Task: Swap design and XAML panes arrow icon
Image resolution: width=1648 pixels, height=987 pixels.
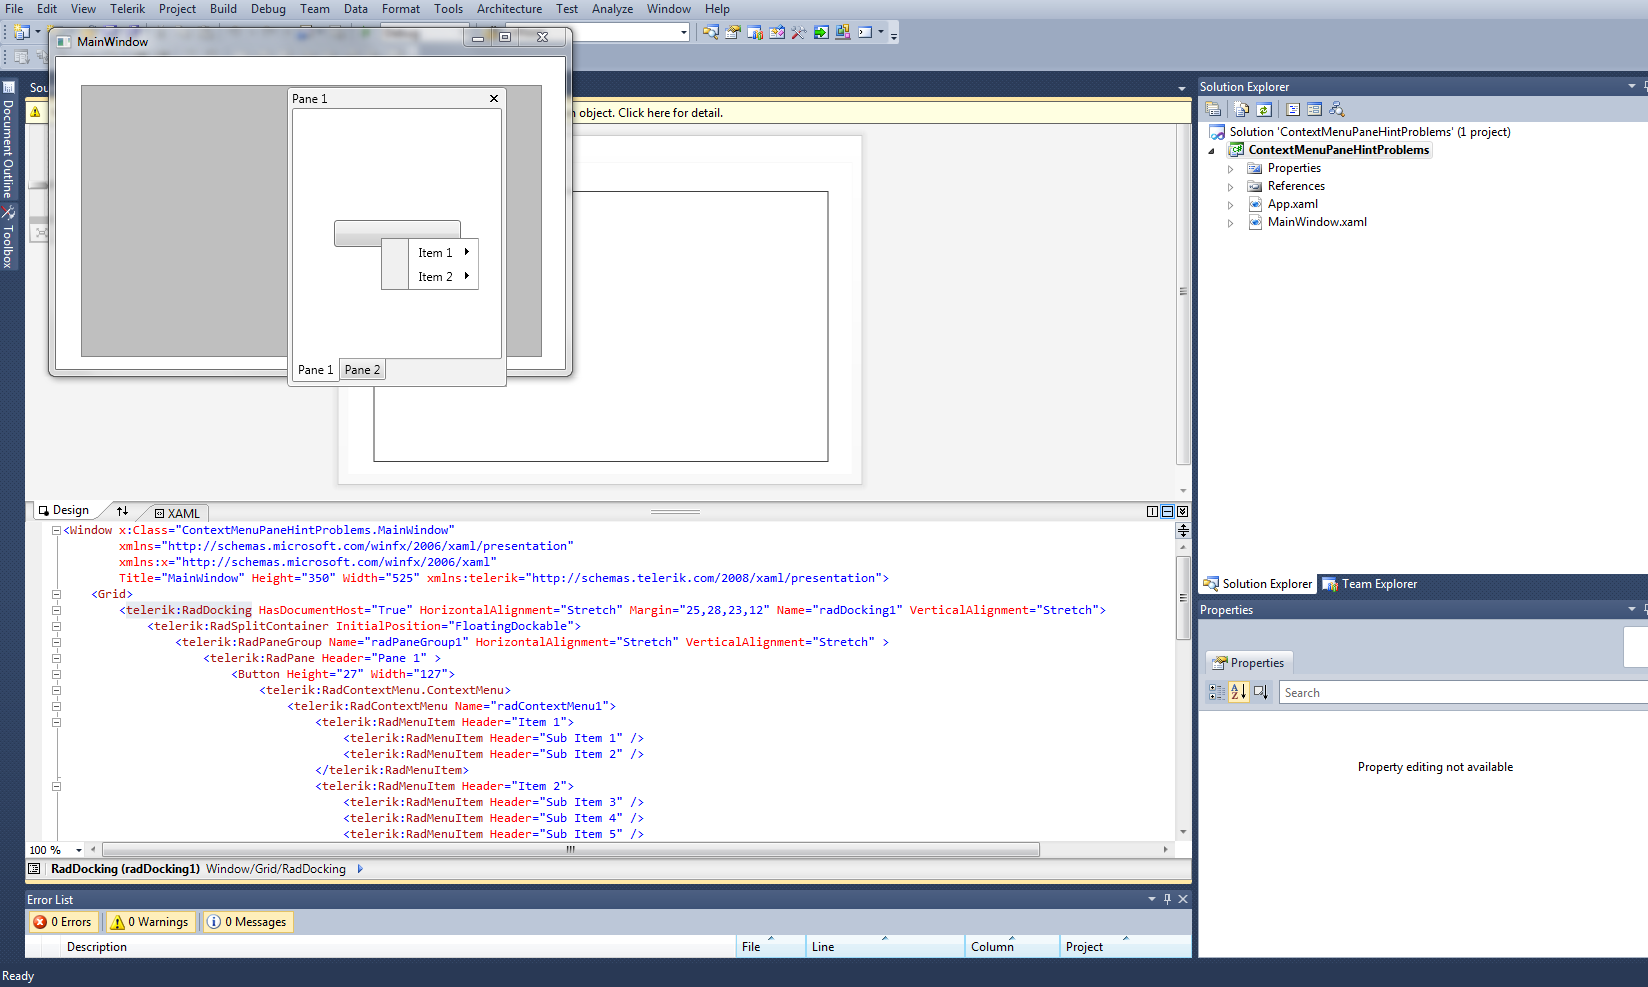Action: tap(122, 511)
